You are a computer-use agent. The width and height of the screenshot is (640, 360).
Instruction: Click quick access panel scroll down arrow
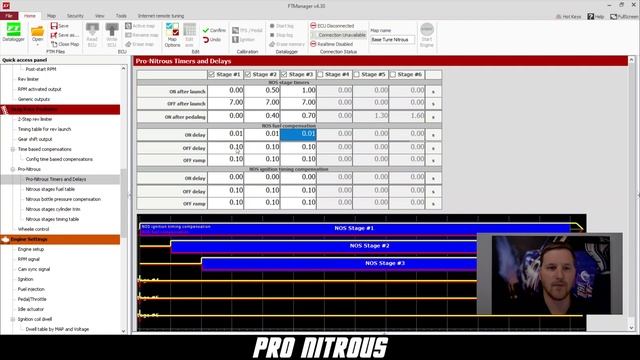point(124,331)
